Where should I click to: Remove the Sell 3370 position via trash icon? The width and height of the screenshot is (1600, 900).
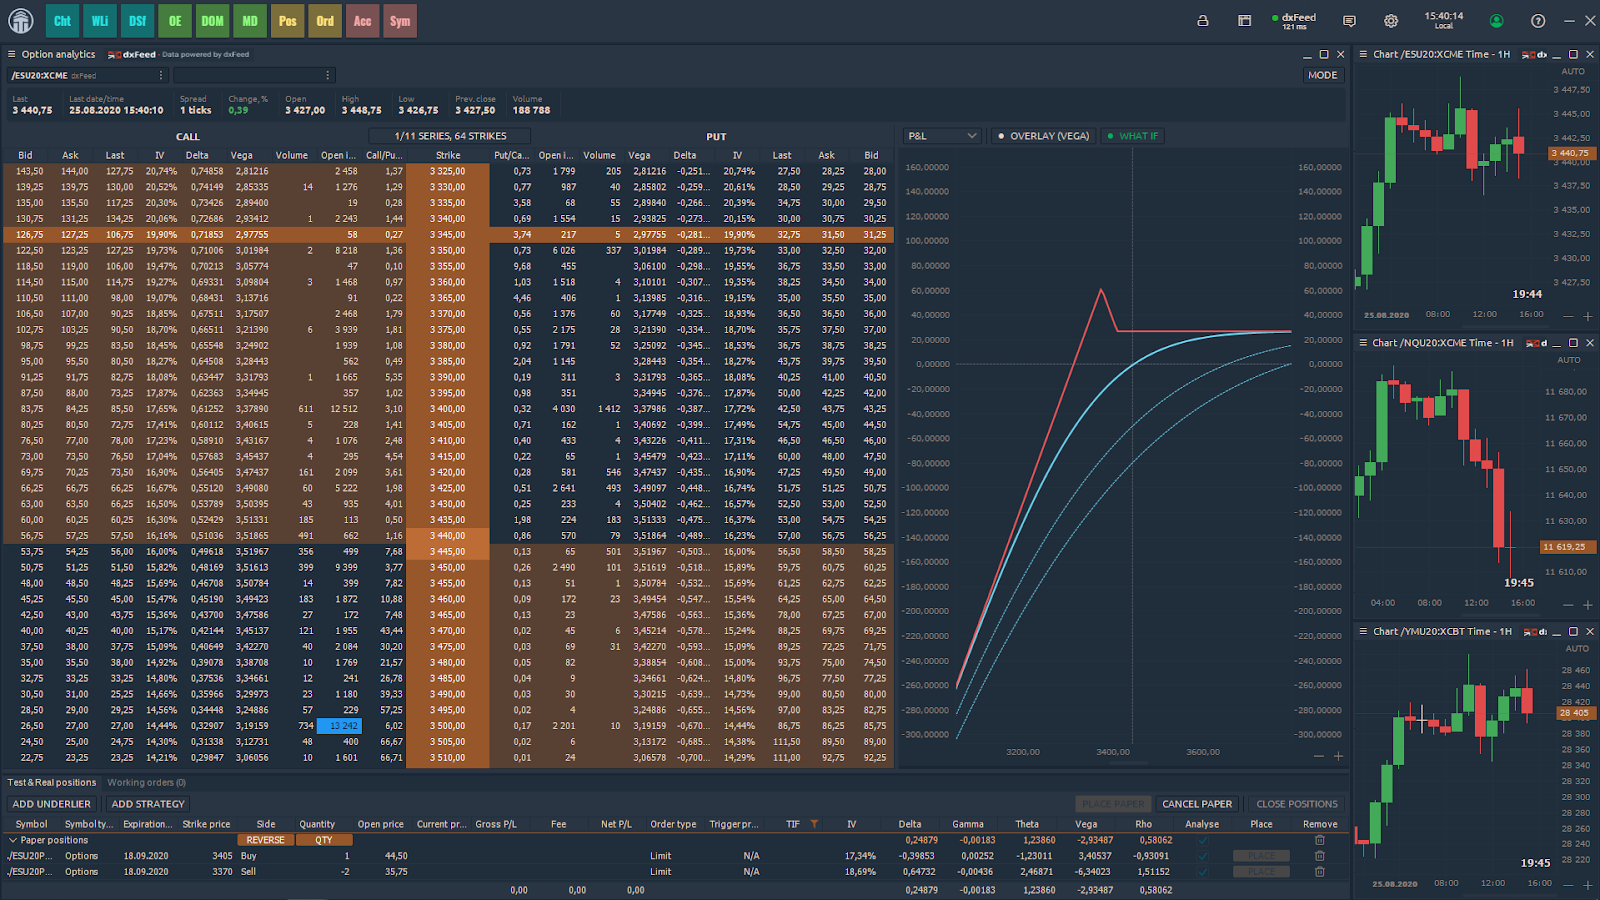click(1319, 872)
